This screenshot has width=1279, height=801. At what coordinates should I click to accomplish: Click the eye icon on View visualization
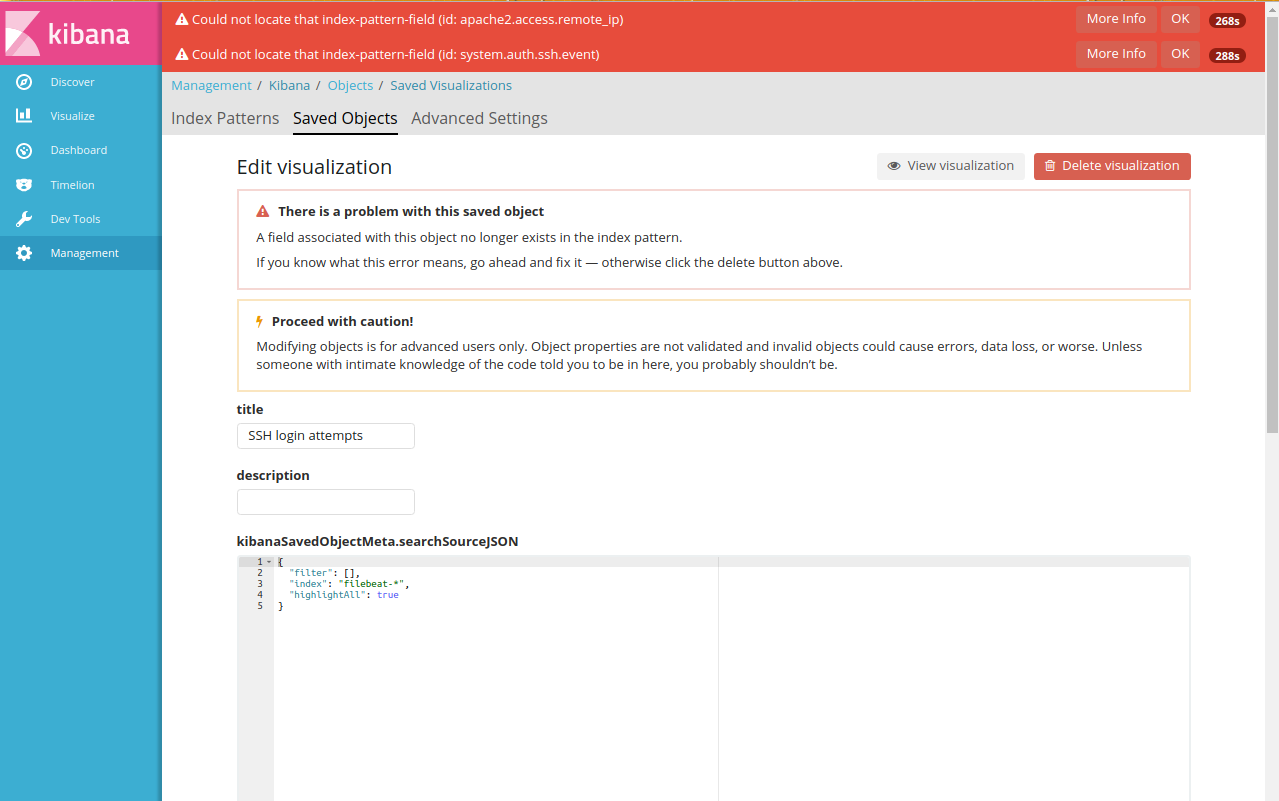tap(894, 166)
